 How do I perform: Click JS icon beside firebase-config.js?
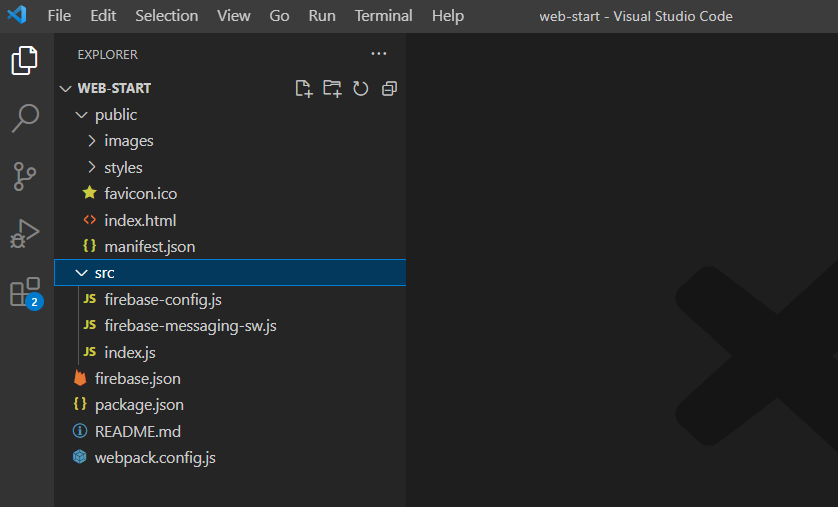(90, 299)
